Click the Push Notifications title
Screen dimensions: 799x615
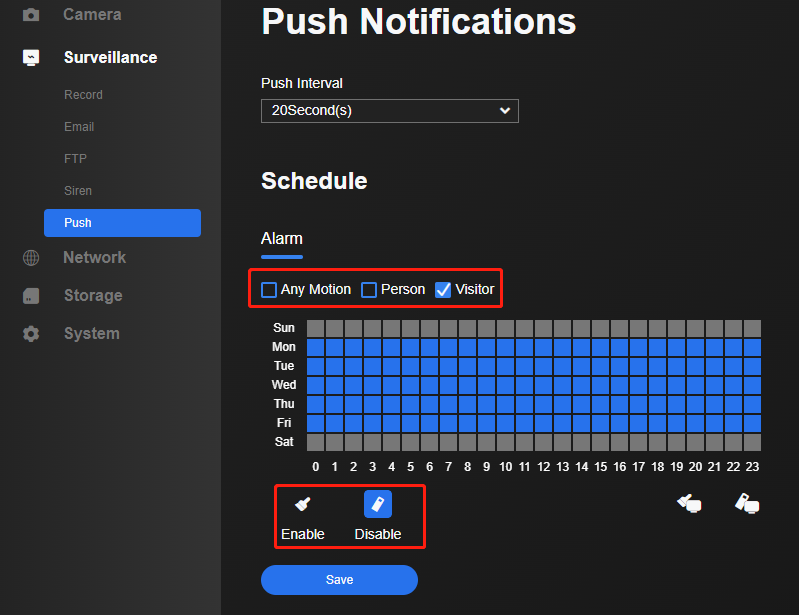(418, 22)
